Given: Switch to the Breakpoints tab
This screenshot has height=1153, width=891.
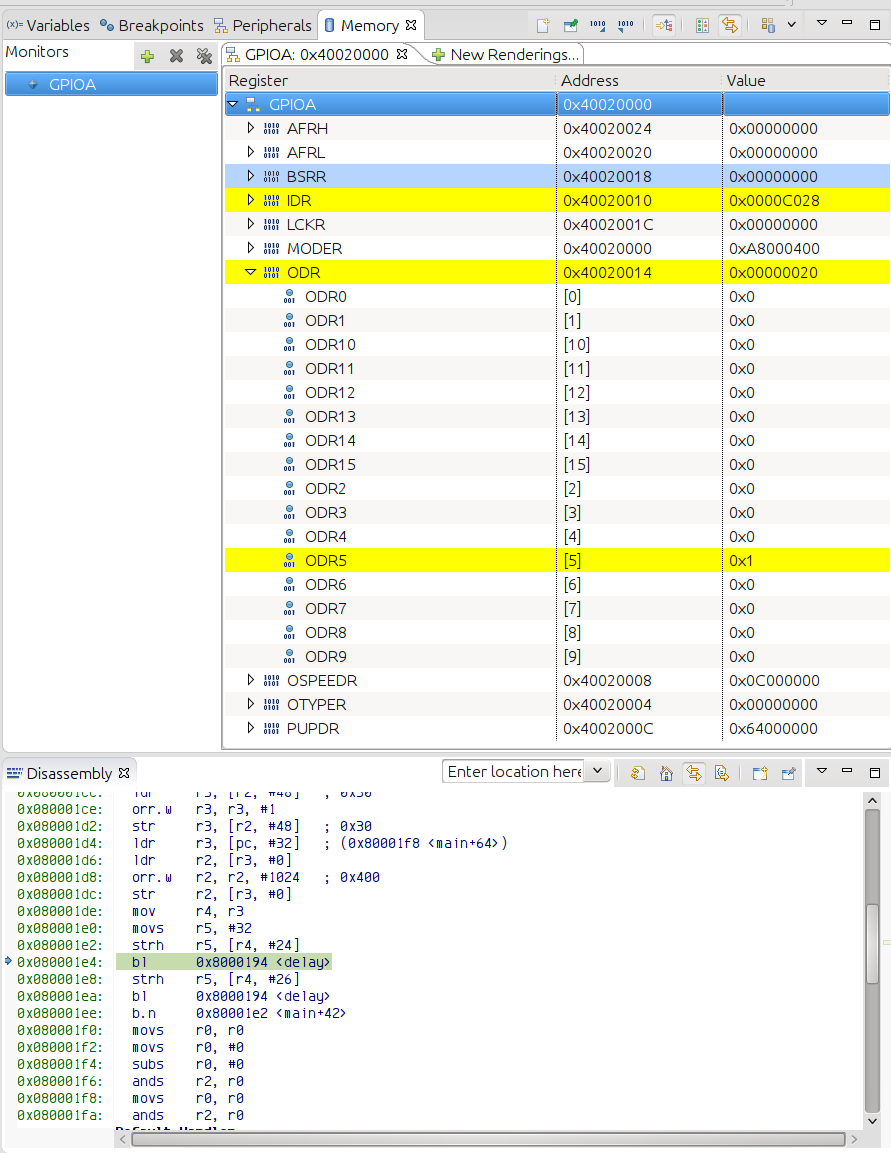Looking at the screenshot, I should click(x=151, y=26).
